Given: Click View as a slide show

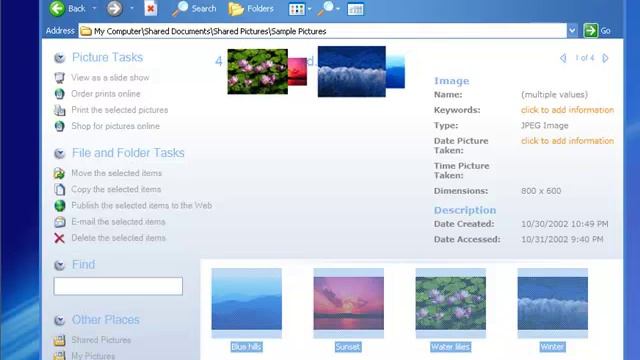Looking at the screenshot, I should (110, 78).
